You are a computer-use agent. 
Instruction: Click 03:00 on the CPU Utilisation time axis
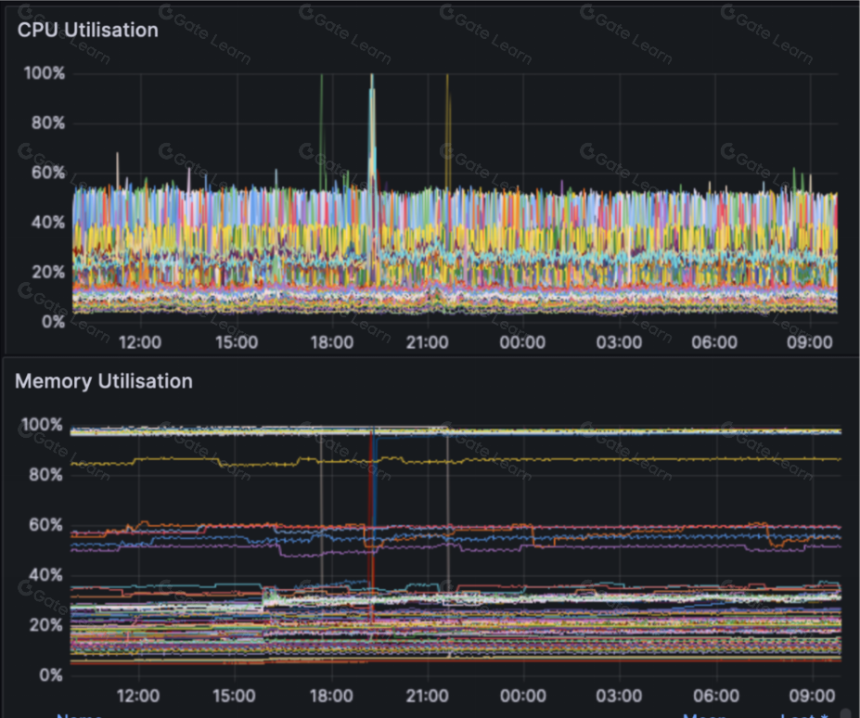point(619,342)
